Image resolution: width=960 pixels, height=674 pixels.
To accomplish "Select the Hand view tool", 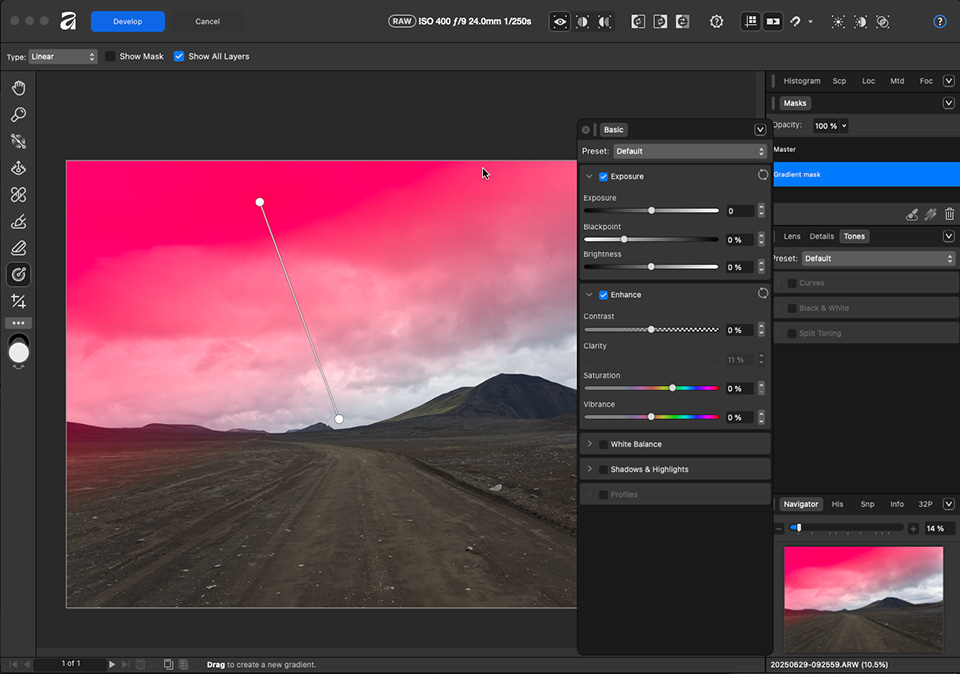I will [18, 88].
